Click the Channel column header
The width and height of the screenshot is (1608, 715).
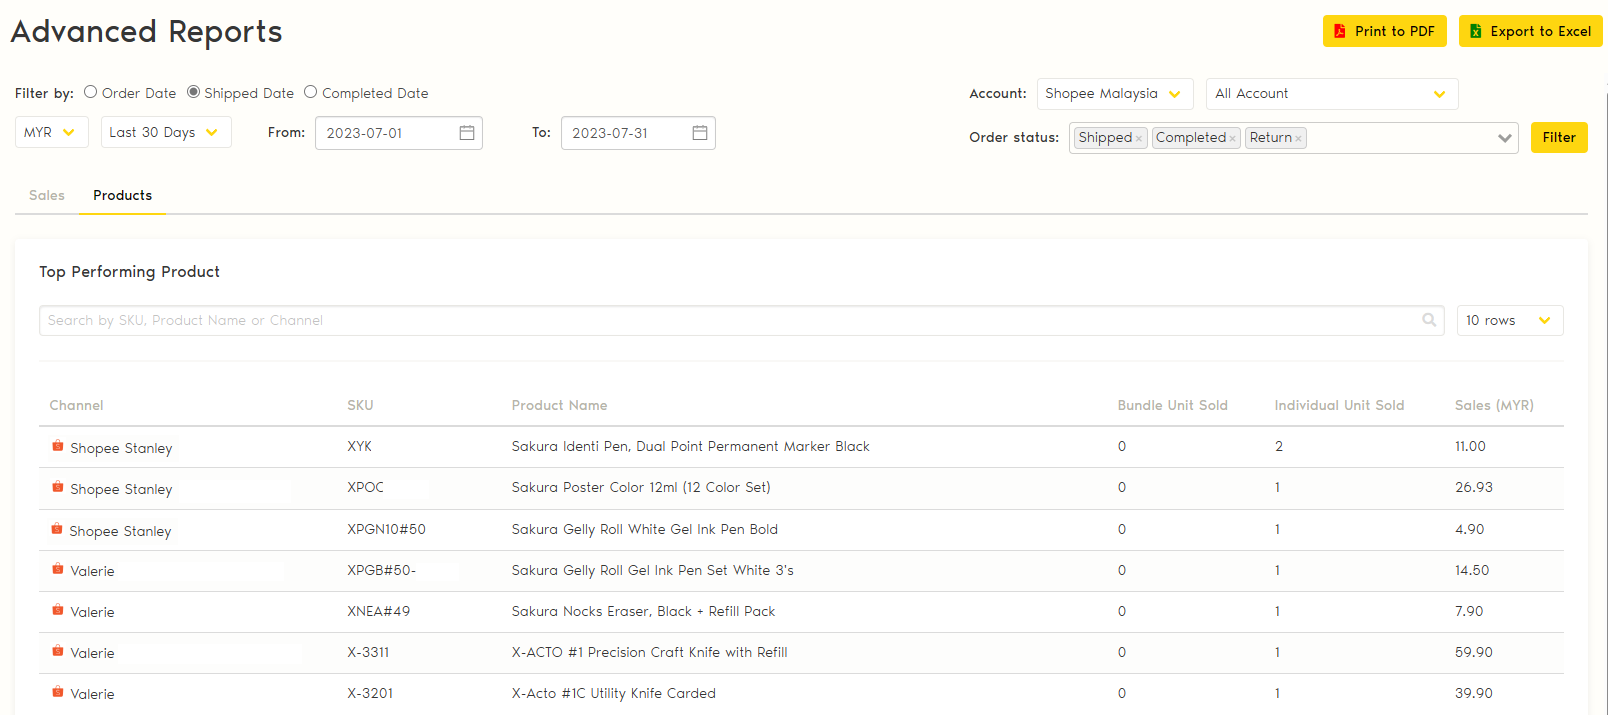pos(76,405)
